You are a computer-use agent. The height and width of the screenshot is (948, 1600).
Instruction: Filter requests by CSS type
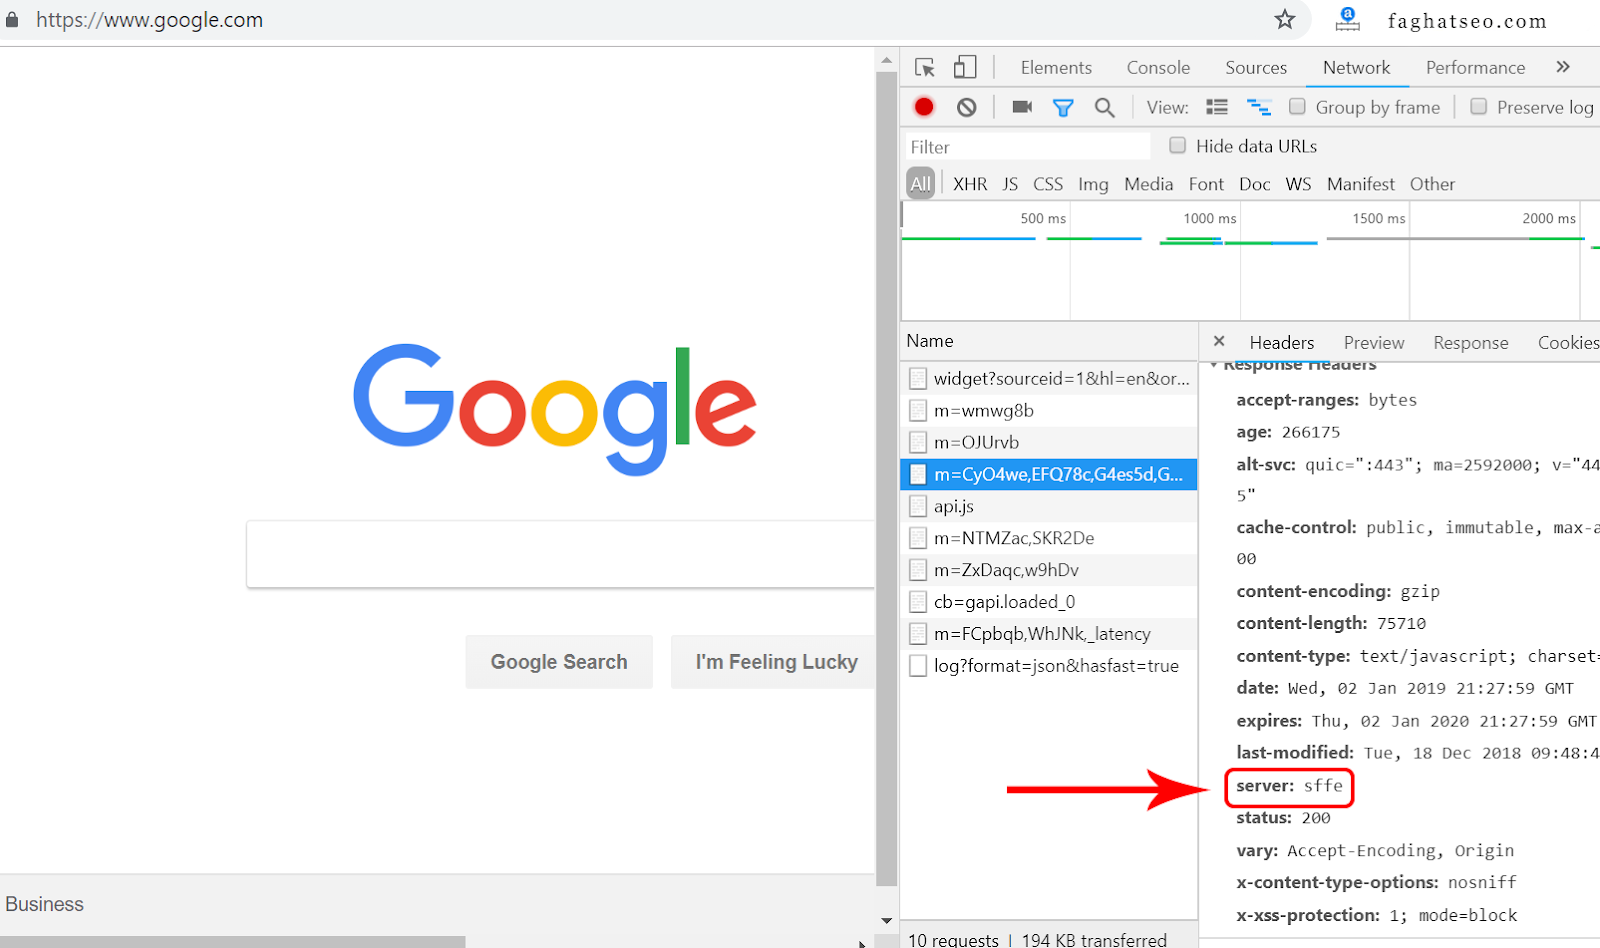(1048, 184)
